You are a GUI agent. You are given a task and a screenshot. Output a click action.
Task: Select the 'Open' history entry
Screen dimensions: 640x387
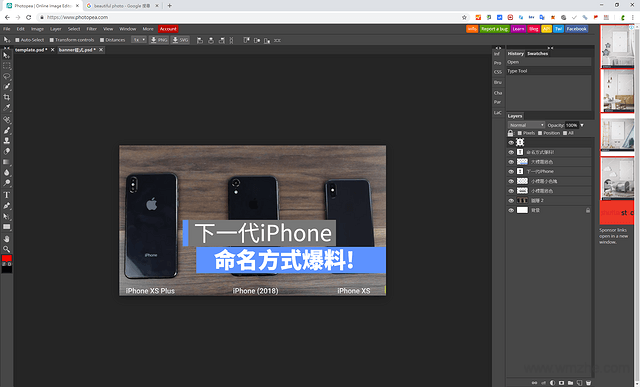click(549, 62)
